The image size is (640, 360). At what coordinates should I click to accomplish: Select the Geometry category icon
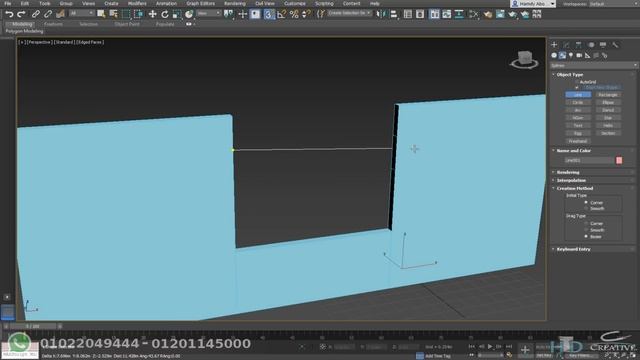coord(554,55)
